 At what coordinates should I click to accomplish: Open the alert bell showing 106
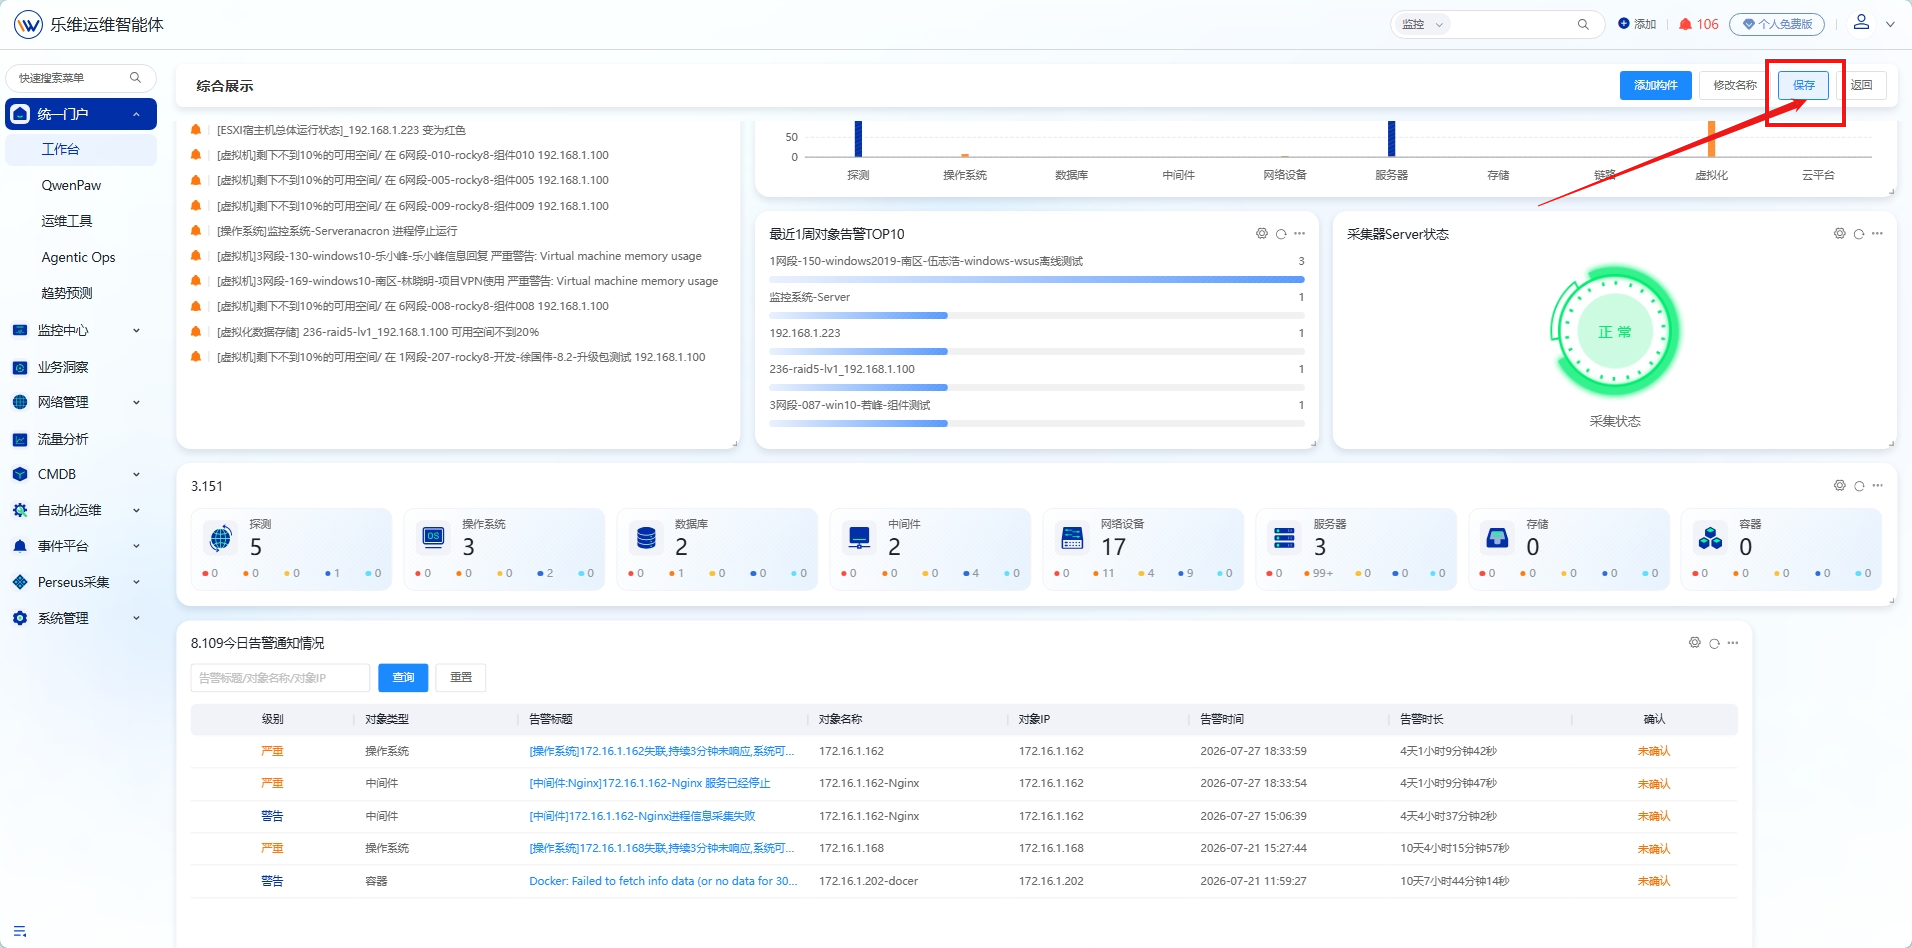click(x=1698, y=24)
